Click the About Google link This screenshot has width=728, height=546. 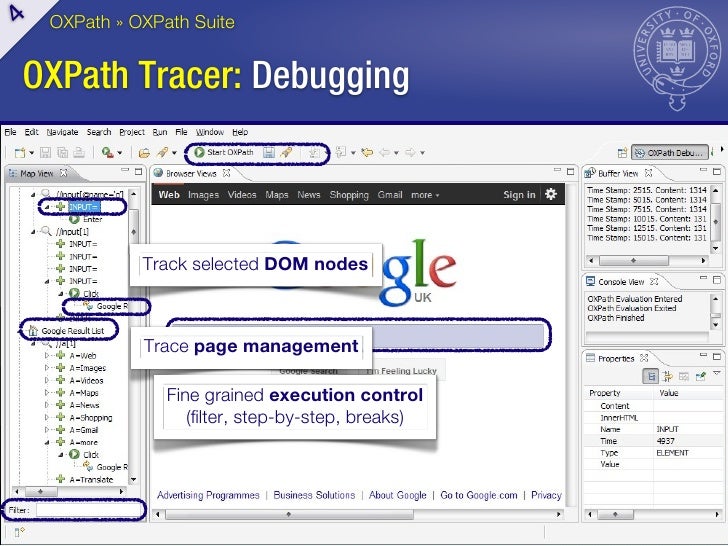(397, 495)
